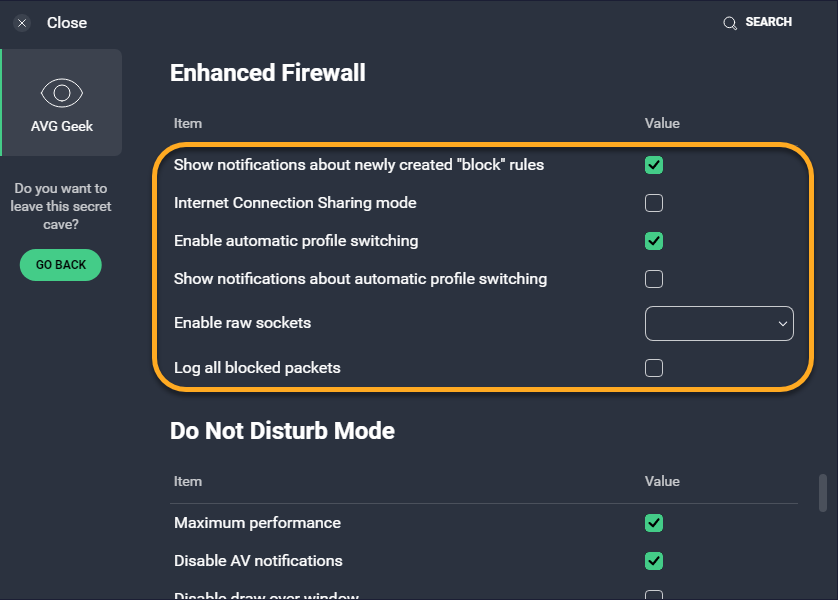This screenshot has height=600, width=838.
Task: Click the Close text label
Action: (x=67, y=23)
